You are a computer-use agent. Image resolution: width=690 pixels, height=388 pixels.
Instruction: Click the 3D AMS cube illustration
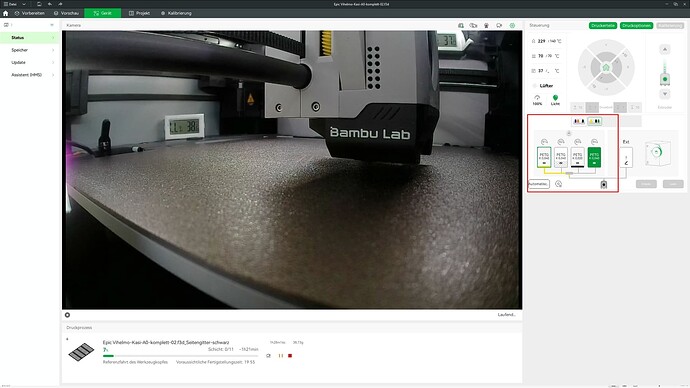click(657, 153)
